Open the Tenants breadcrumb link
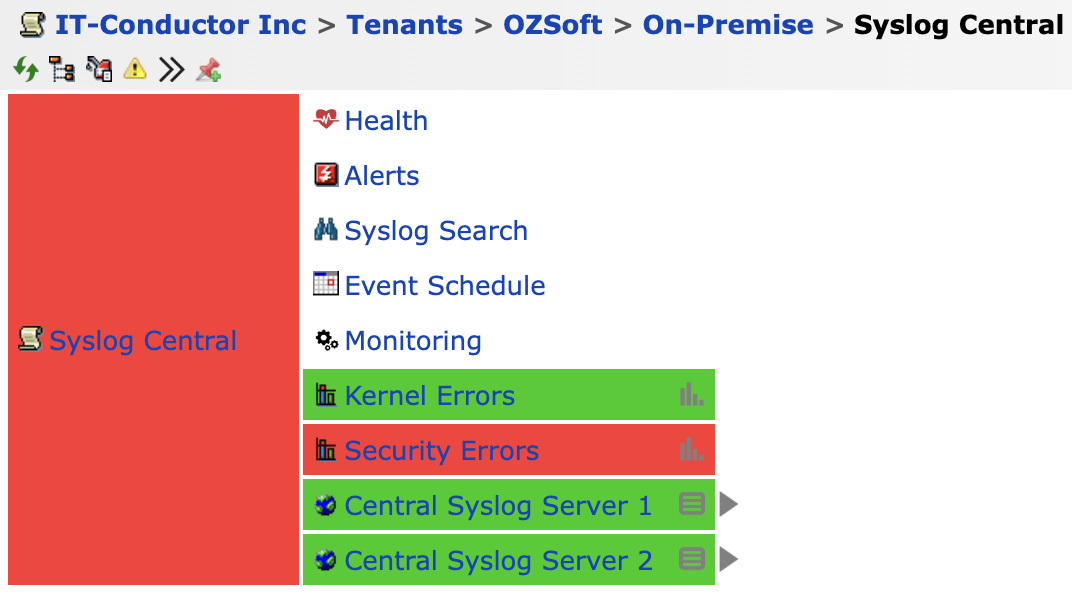The height and width of the screenshot is (596, 1072). point(404,24)
